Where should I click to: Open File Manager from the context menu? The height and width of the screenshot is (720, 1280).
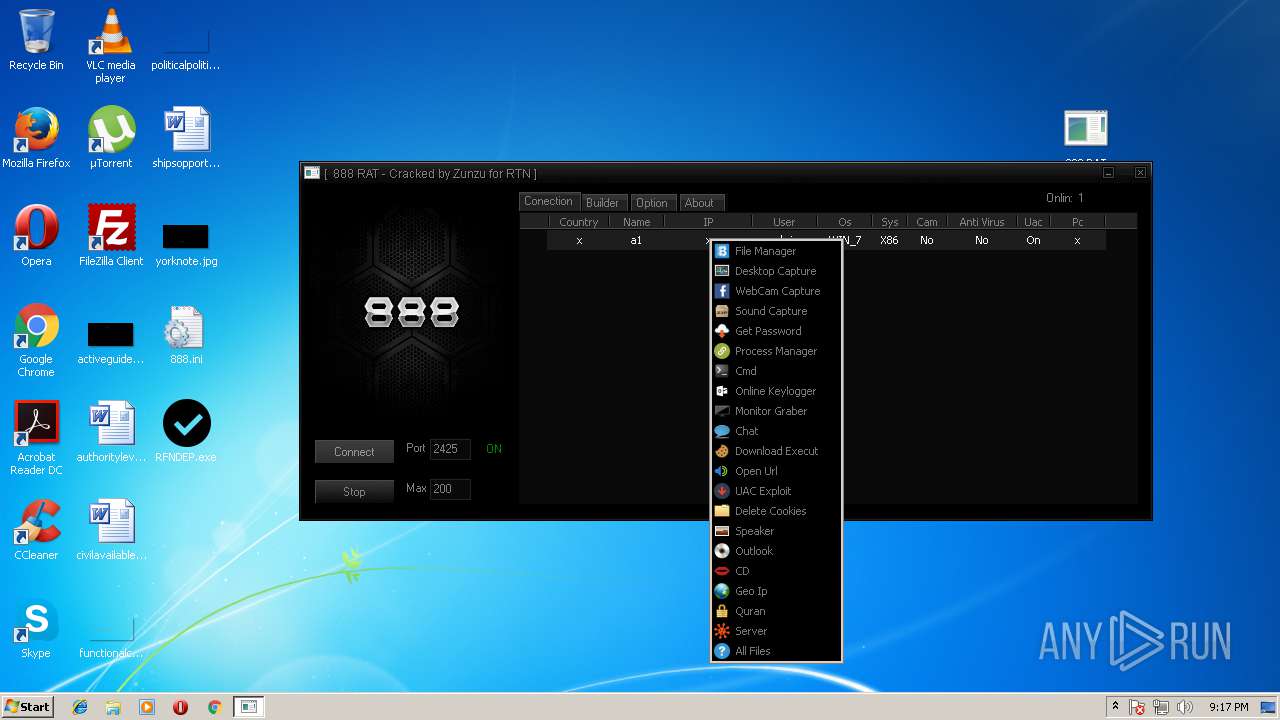coord(776,251)
